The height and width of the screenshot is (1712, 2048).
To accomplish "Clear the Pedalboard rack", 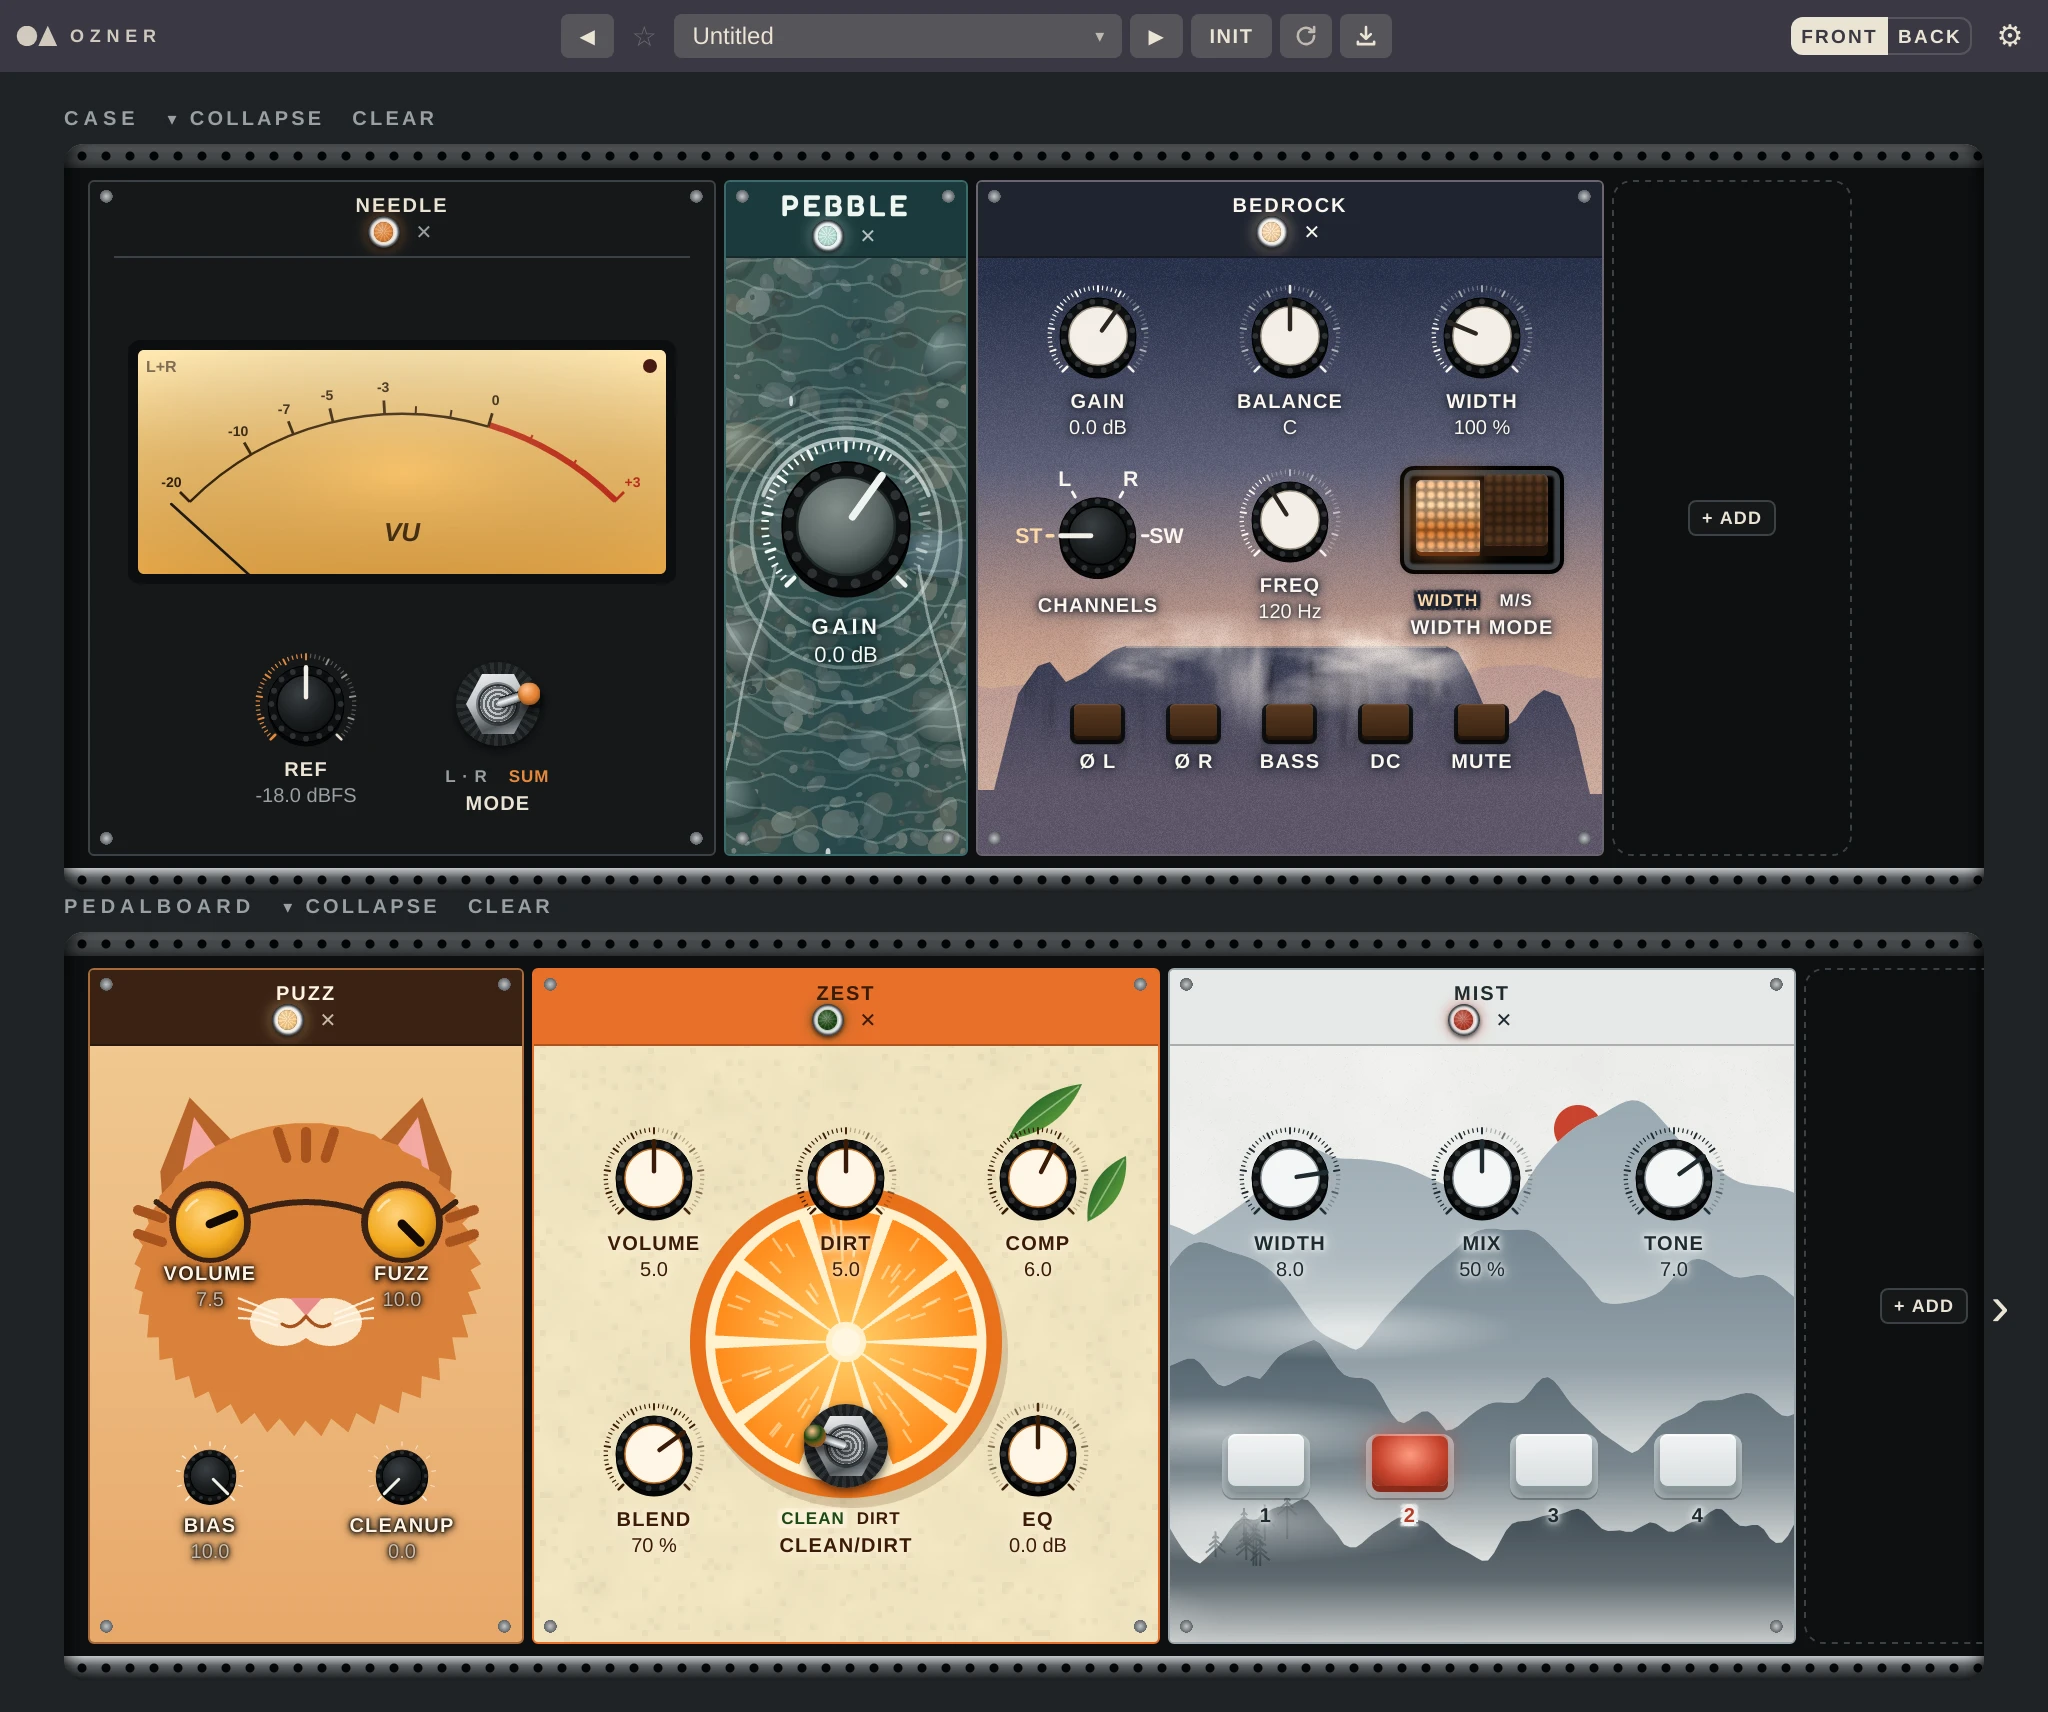I will click(510, 906).
